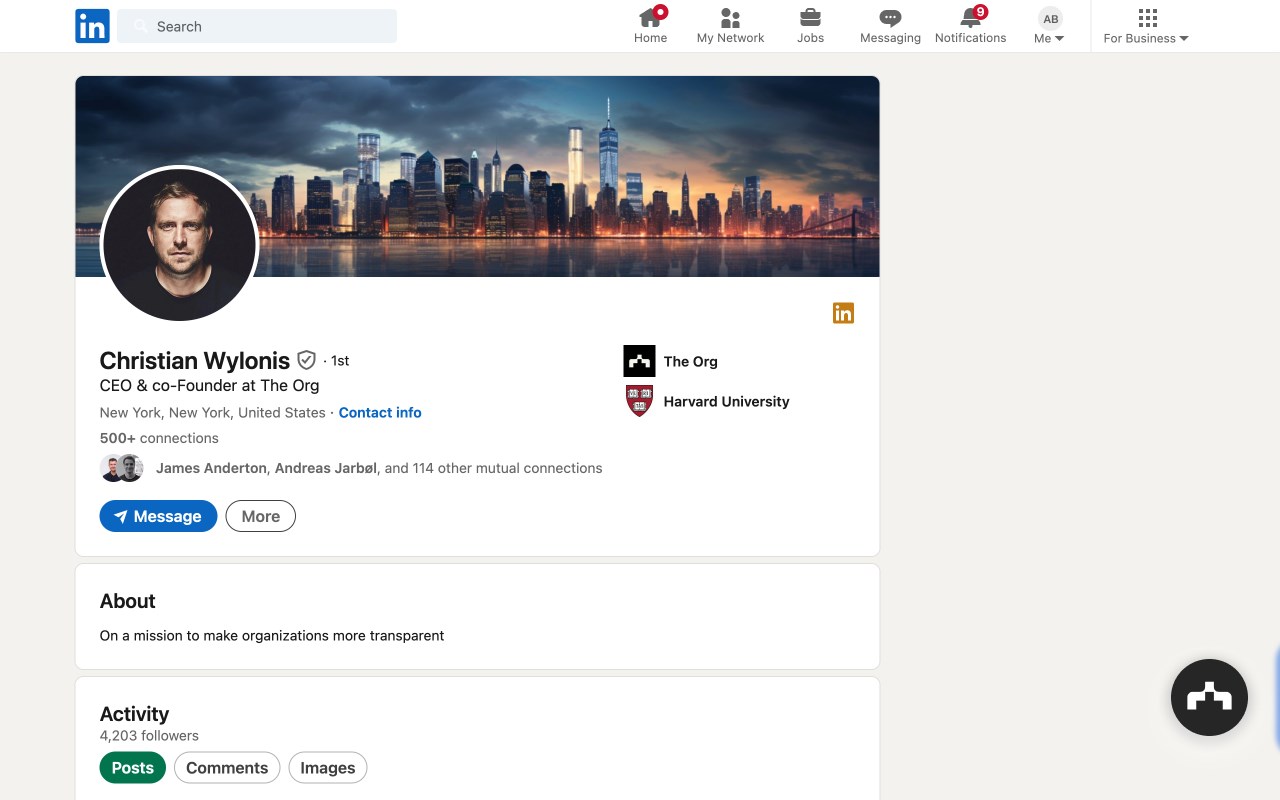Click the search magnifier icon
1280x800 pixels.
pyautogui.click(x=141, y=27)
